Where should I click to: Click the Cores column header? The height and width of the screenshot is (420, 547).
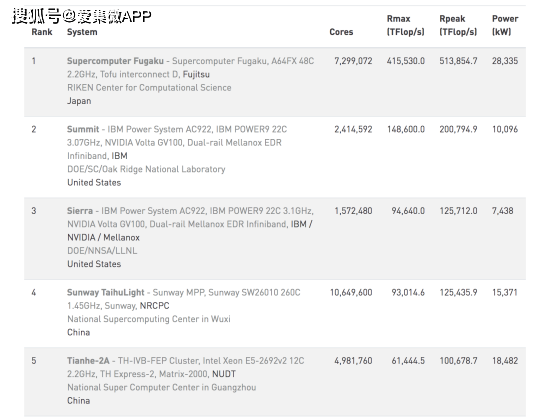point(341,32)
